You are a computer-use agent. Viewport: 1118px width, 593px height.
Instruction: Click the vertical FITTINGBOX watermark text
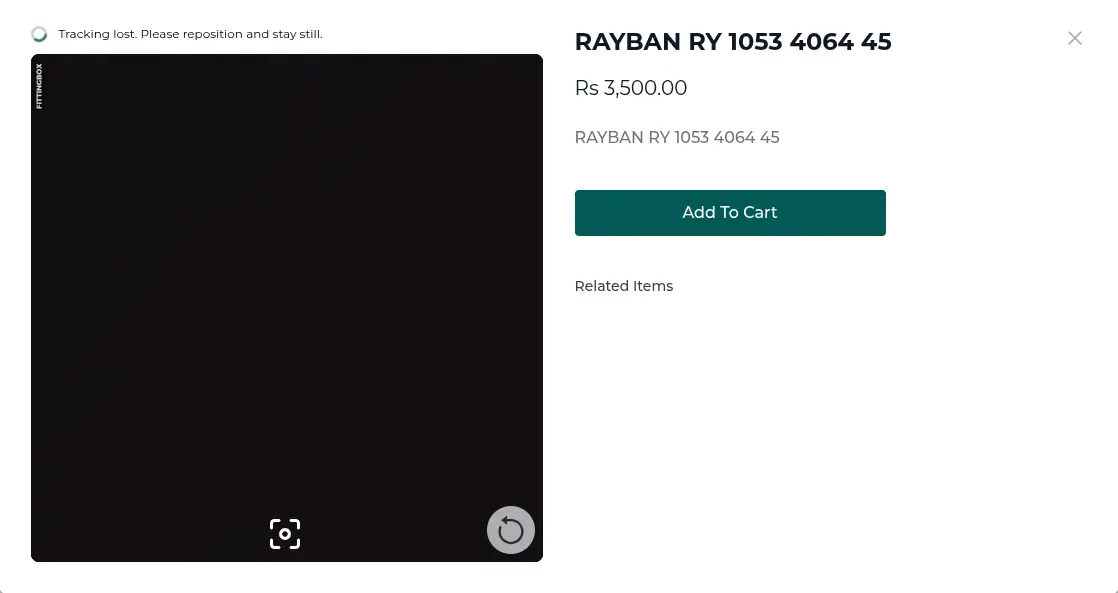pyautogui.click(x=39, y=86)
